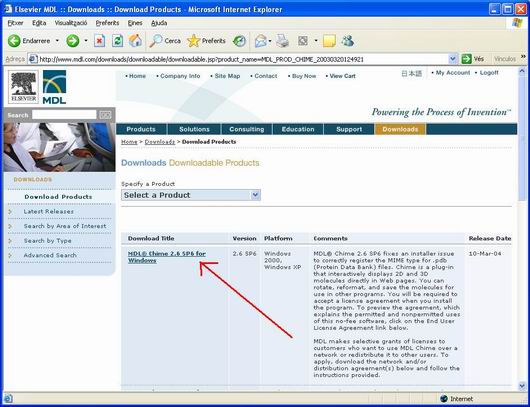The image size is (530, 407).
Task: Open the Preferits menu in menu bar
Action: [x=107, y=23]
